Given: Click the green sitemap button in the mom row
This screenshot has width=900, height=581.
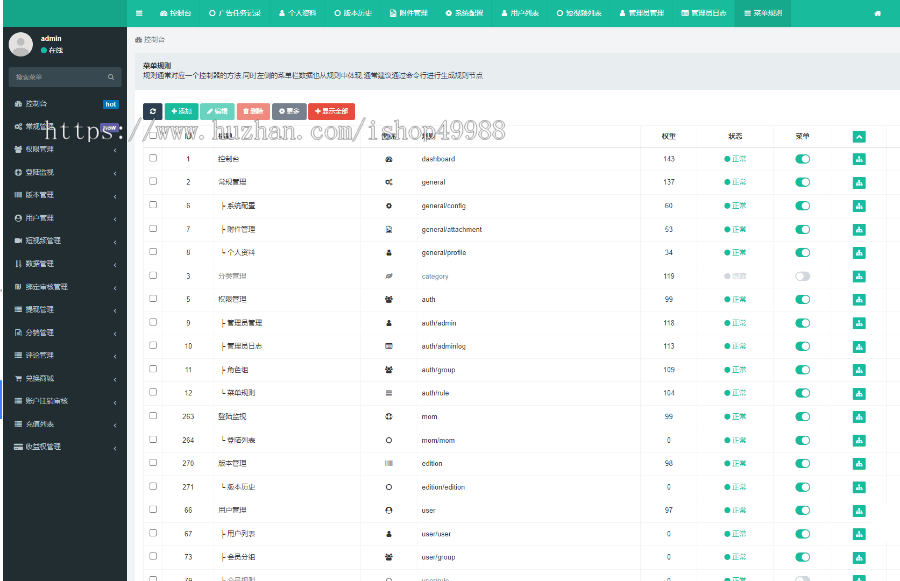Looking at the screenshot, I should click(859, 417).
